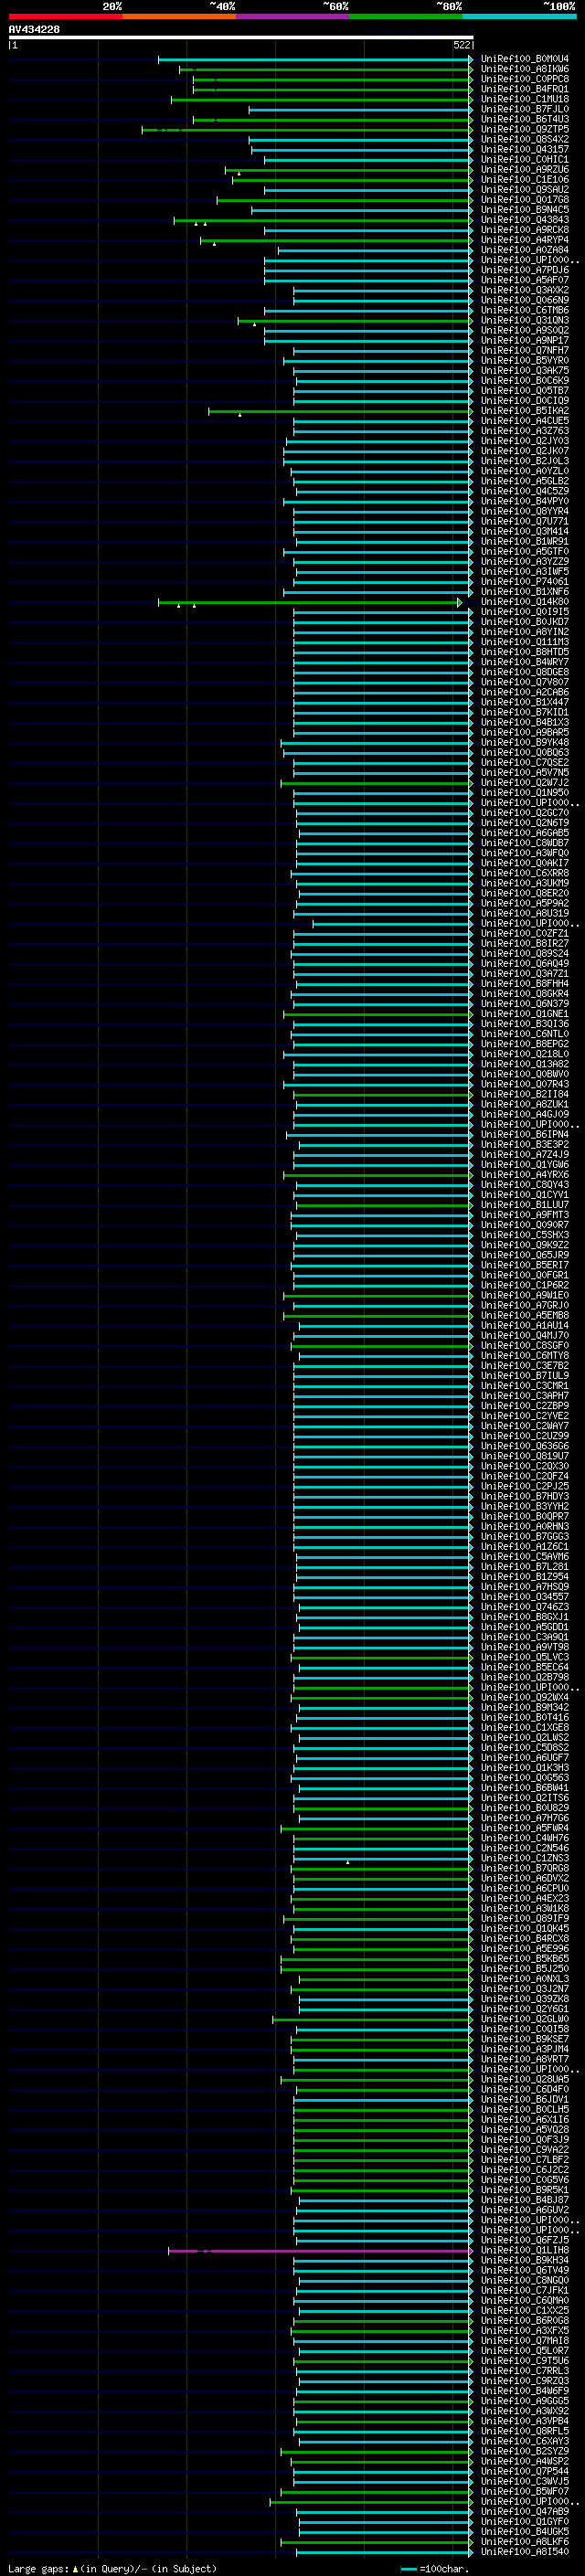The image size is (585, 2576).
Task: Select hit label UniRef100_Q2W7J2
Action: (x=525, y=783)
